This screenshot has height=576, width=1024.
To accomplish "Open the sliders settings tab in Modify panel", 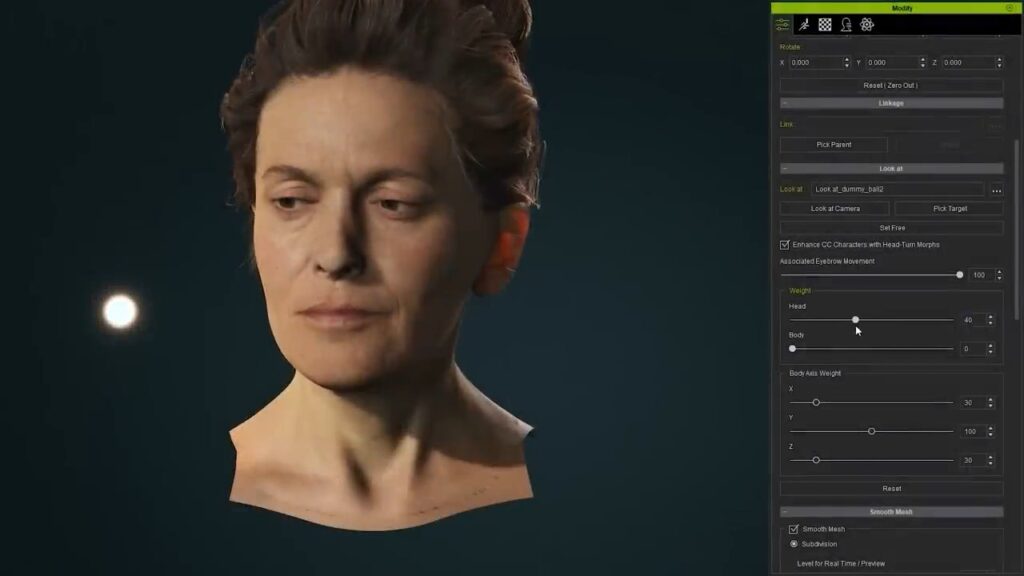I will coord(782,24).
